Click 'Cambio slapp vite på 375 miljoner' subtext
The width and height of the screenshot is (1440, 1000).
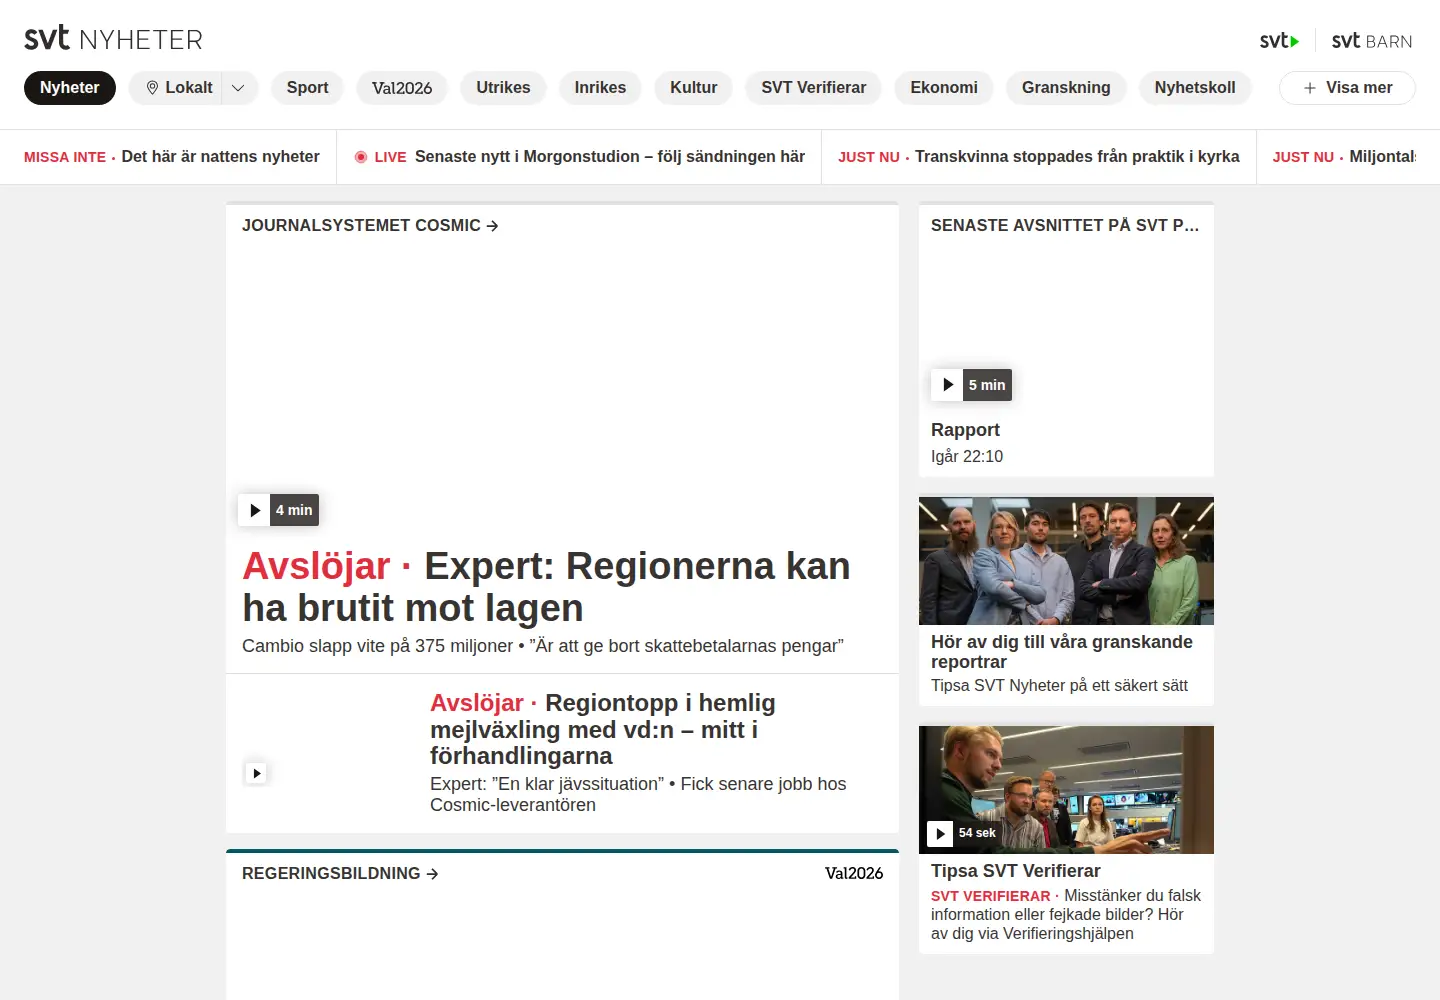[x=378, y=646]
